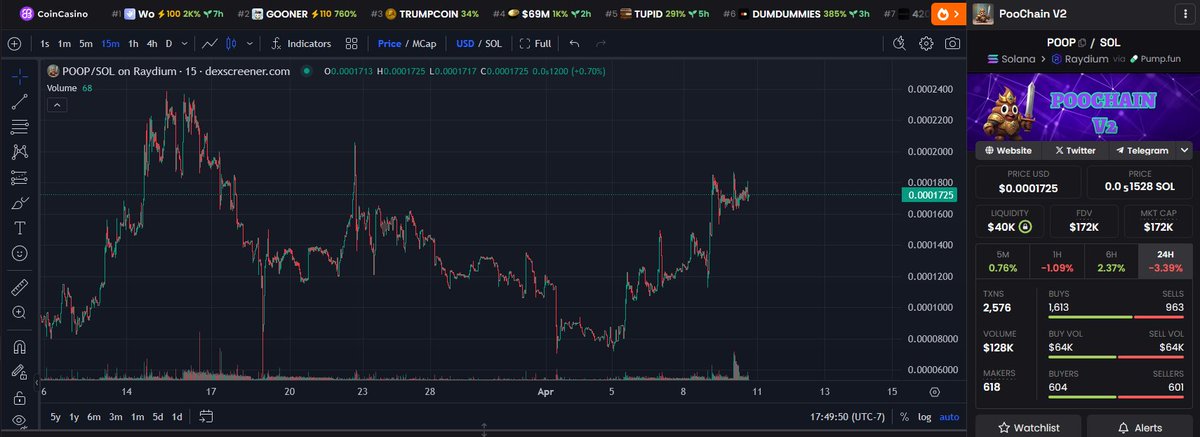Select the 1H price change tab
The image size is (1200, 437).
1056,262
